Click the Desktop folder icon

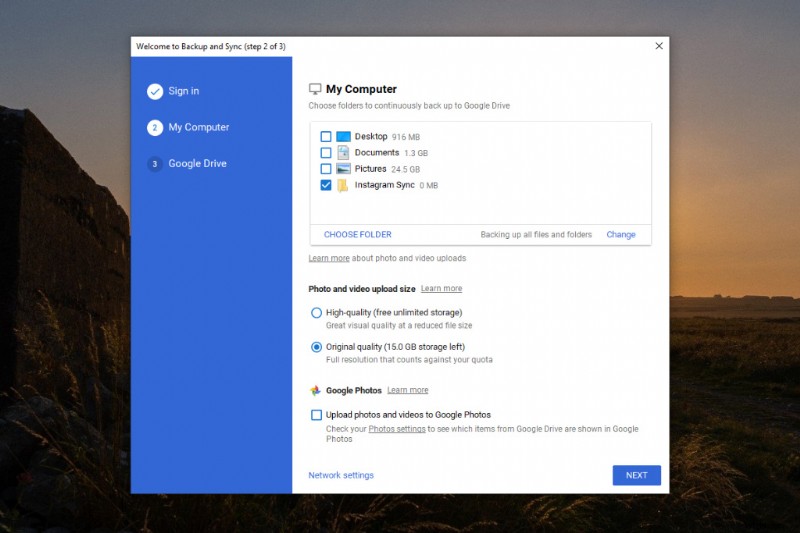(x=343, y=136)
